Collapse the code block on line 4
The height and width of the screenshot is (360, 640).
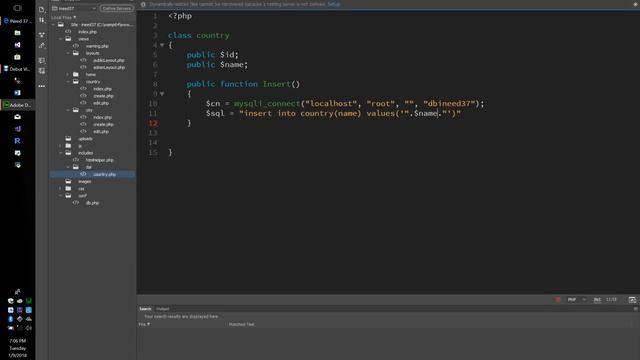pos(162,45)
